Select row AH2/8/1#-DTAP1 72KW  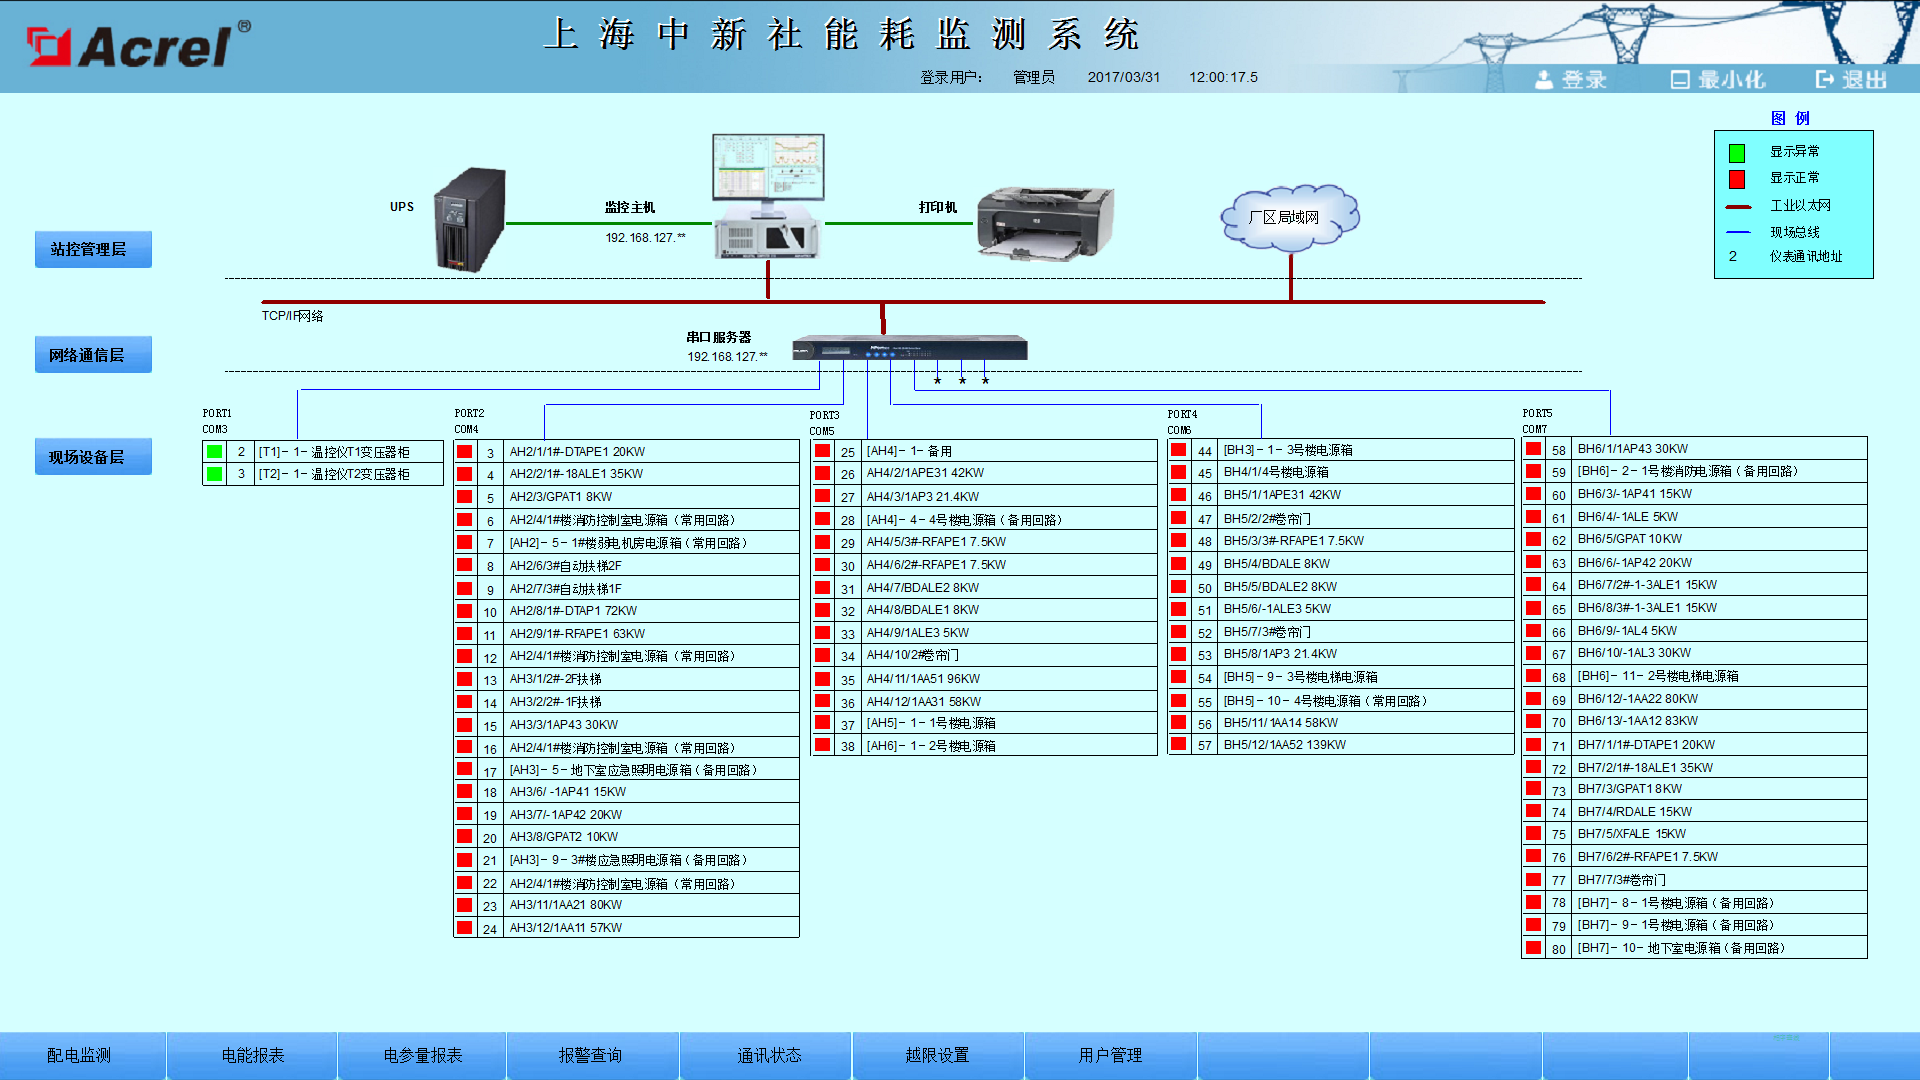click(x=573, y=611)
